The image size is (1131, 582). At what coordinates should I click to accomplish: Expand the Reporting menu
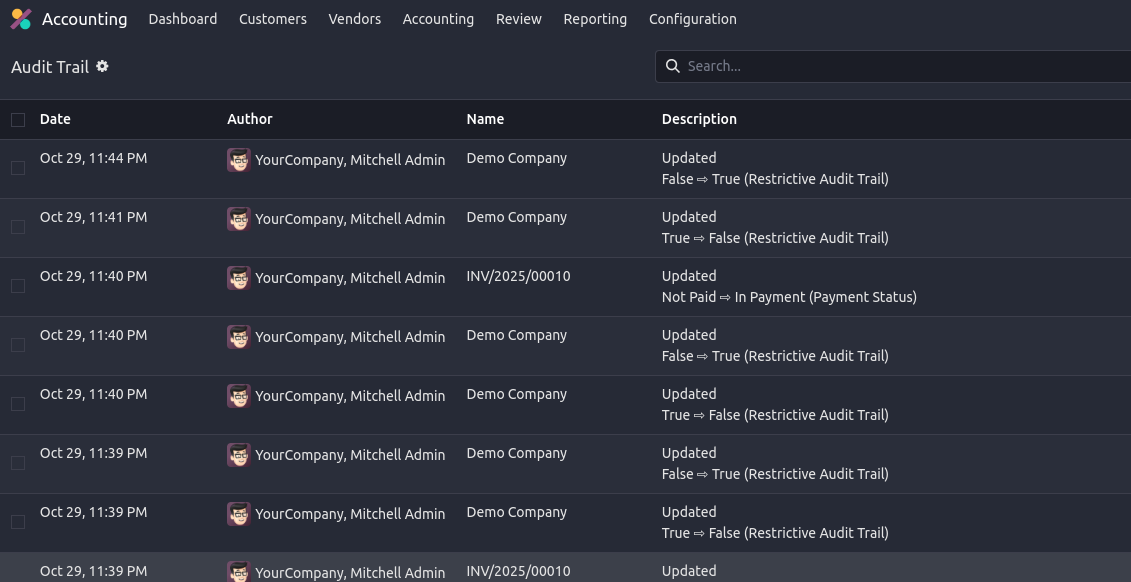click(595, 19)
